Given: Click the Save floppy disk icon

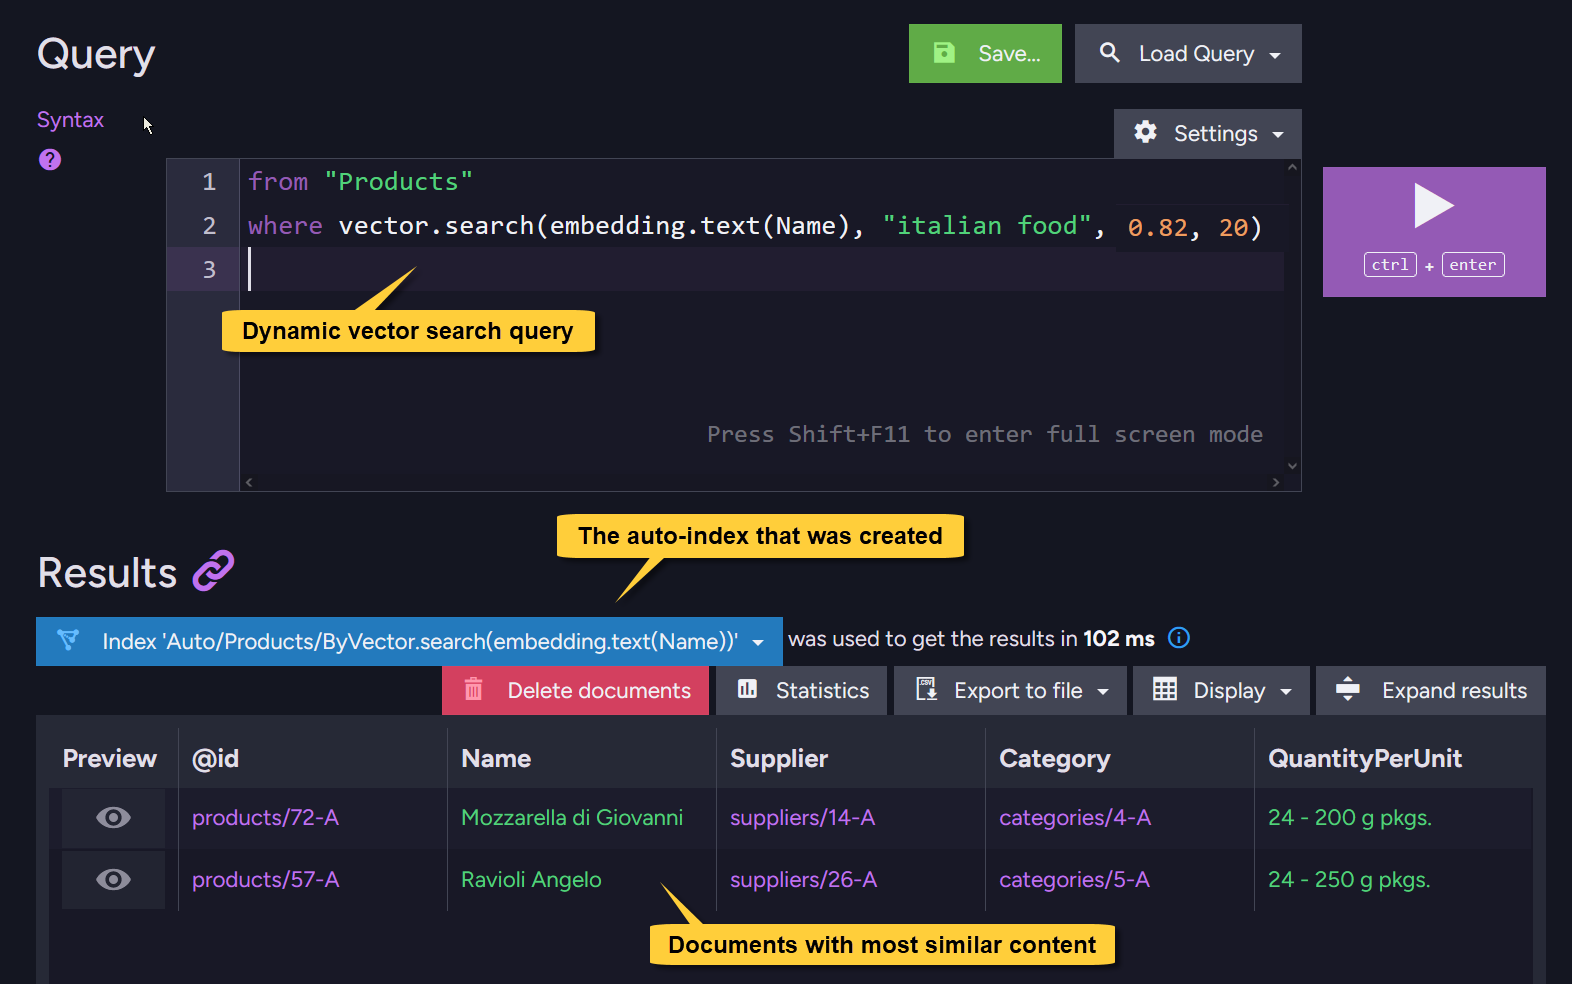Looking at the screenshot, I should (944, 53).
